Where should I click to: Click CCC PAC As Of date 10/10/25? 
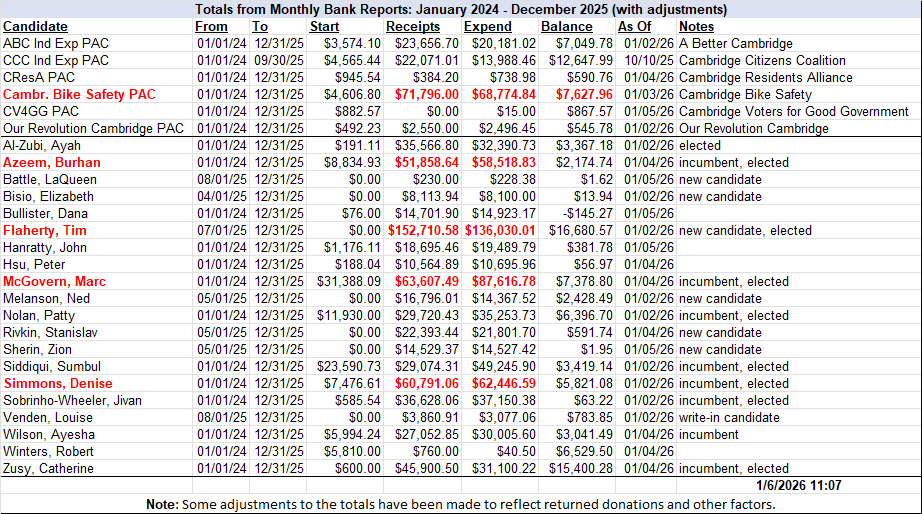[x=649, y=61]
